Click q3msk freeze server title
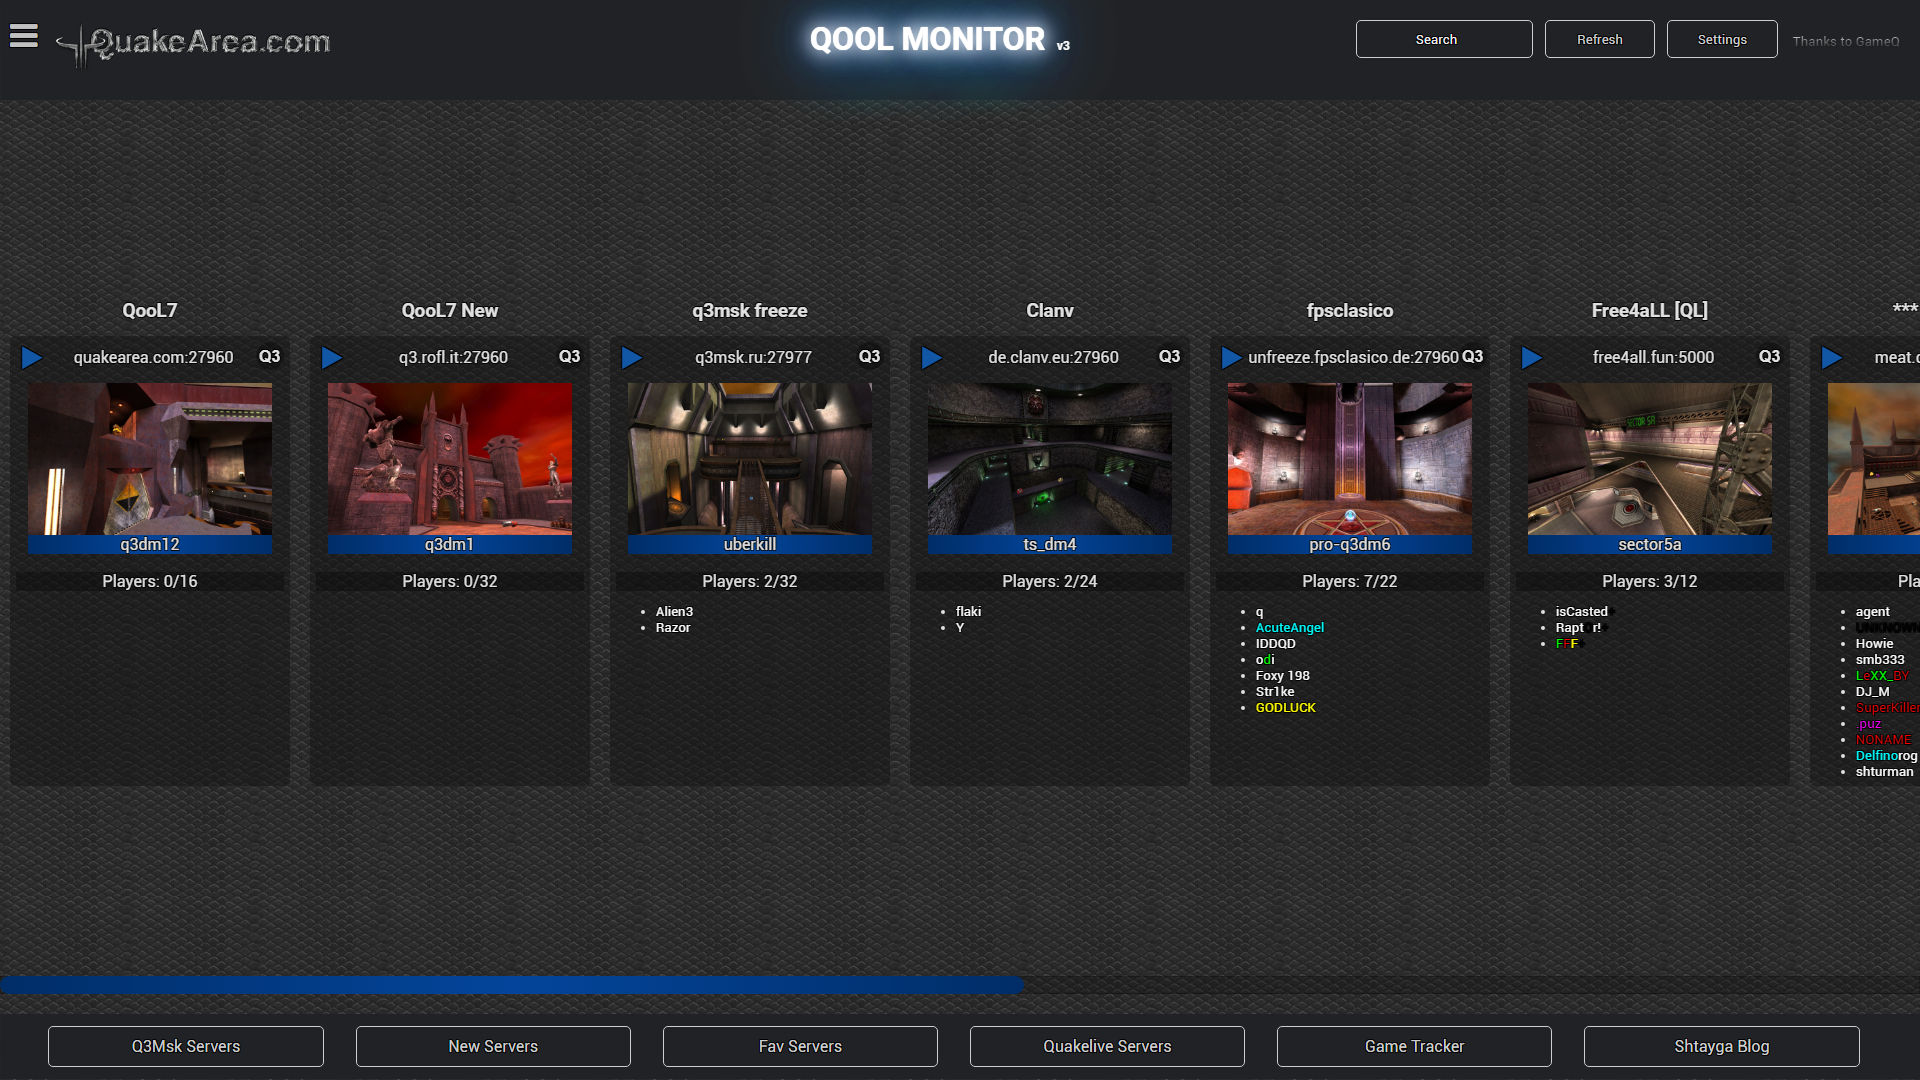Image resolution: width=1920 pixels, height=1080 pixels. point(750,311)
